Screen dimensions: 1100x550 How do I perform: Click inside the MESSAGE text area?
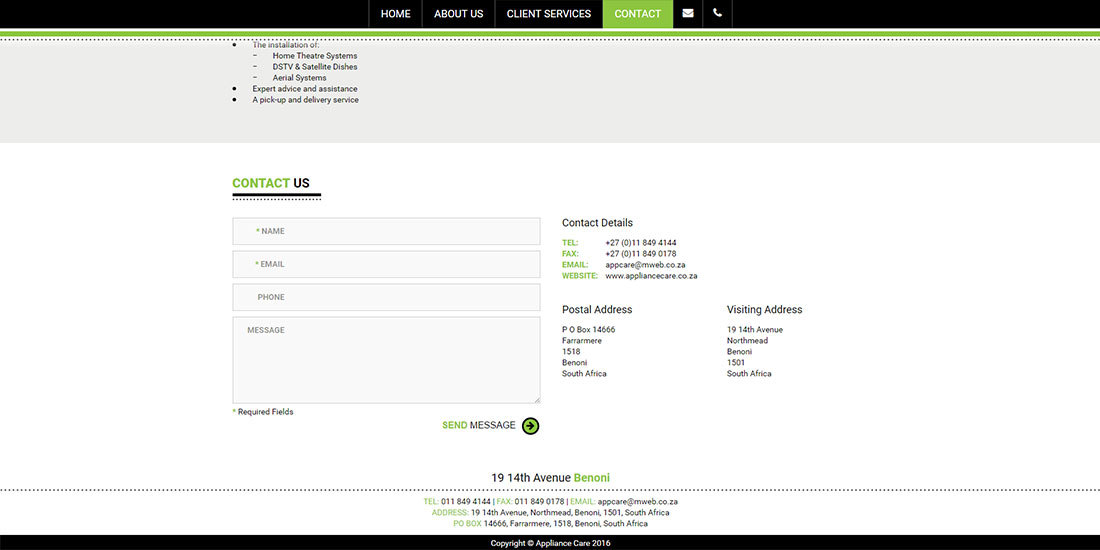[x=387, y=360]
